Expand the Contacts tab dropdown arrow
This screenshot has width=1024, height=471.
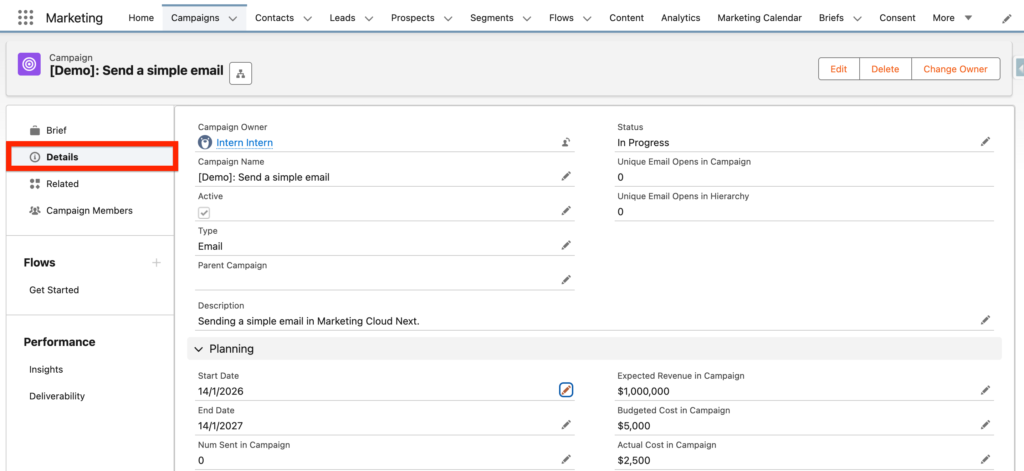tap(307, 19)
